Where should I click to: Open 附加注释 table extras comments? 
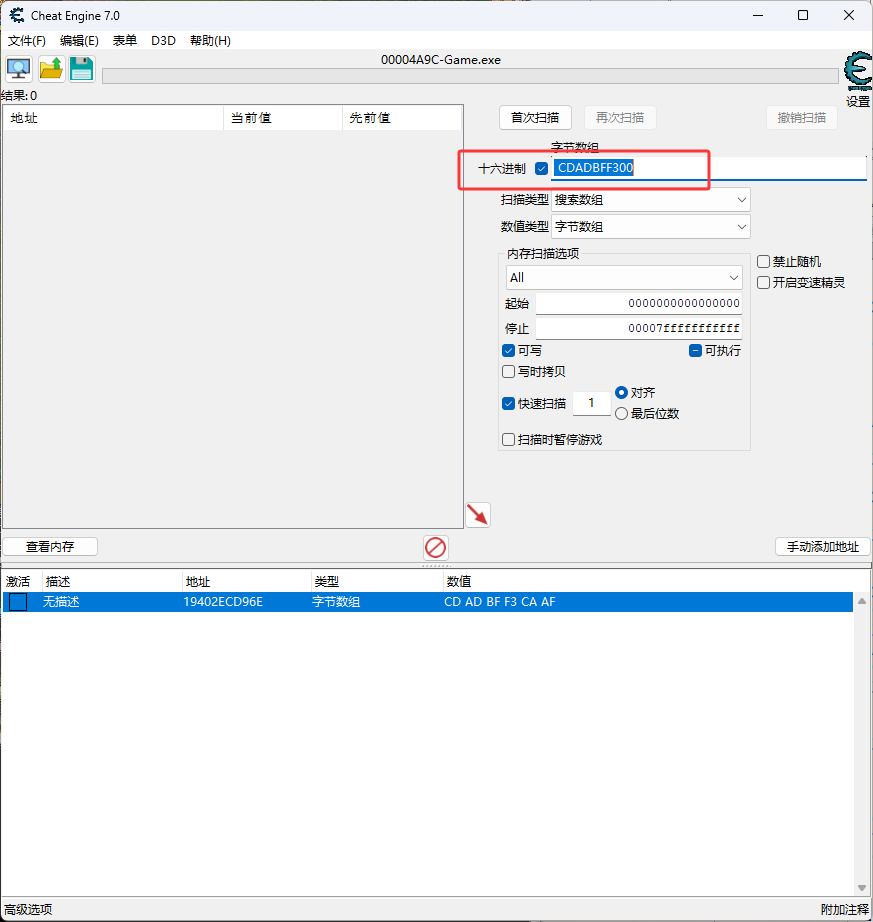coord(845,910)
